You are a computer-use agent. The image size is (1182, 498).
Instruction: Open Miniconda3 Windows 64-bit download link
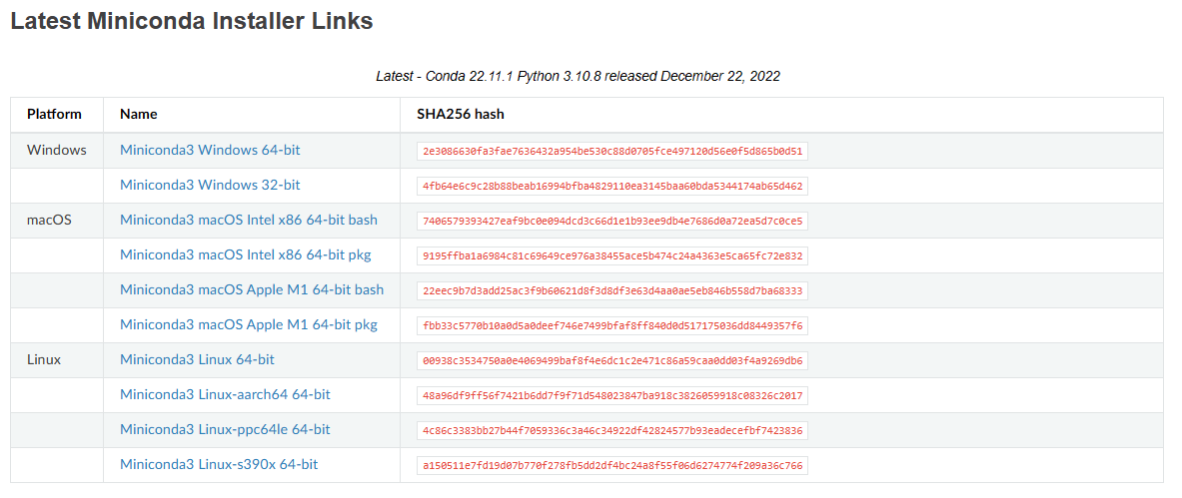coord(210,150)
